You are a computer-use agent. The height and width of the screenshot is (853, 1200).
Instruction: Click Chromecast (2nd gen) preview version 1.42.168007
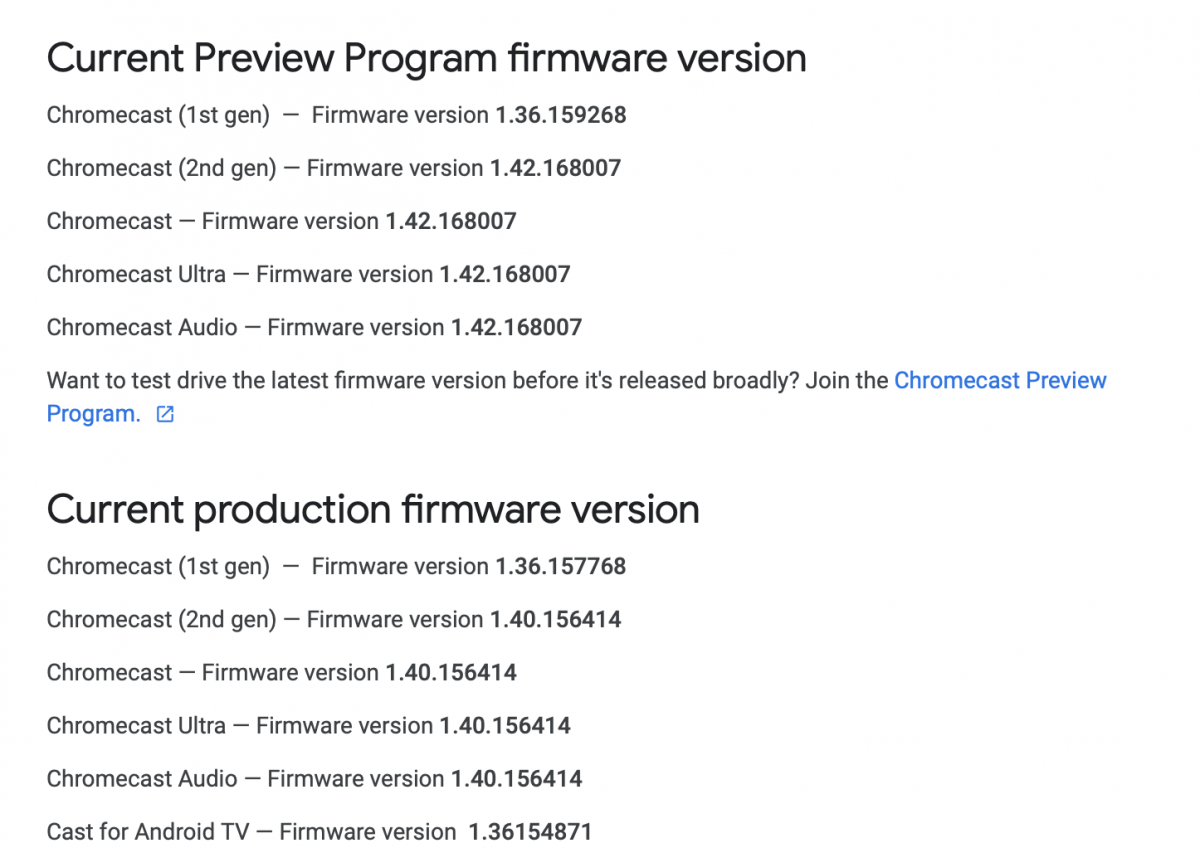pos(555,168)
